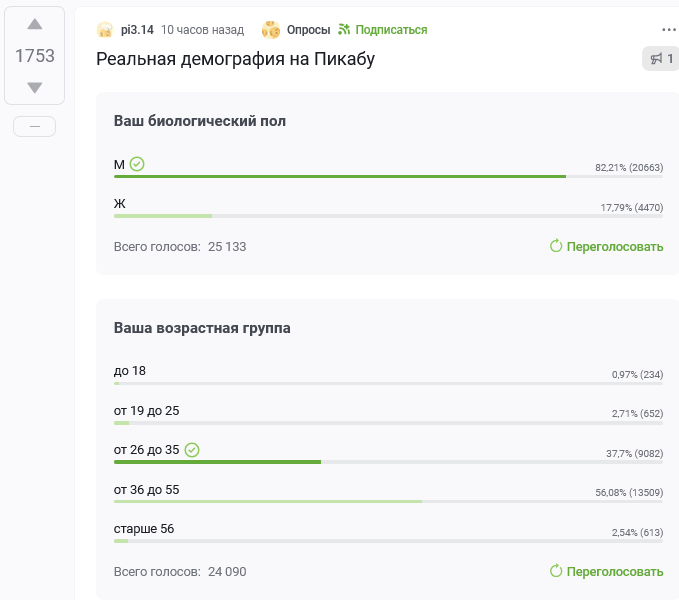Choose the до 18 age group

[x=130, y=371]
